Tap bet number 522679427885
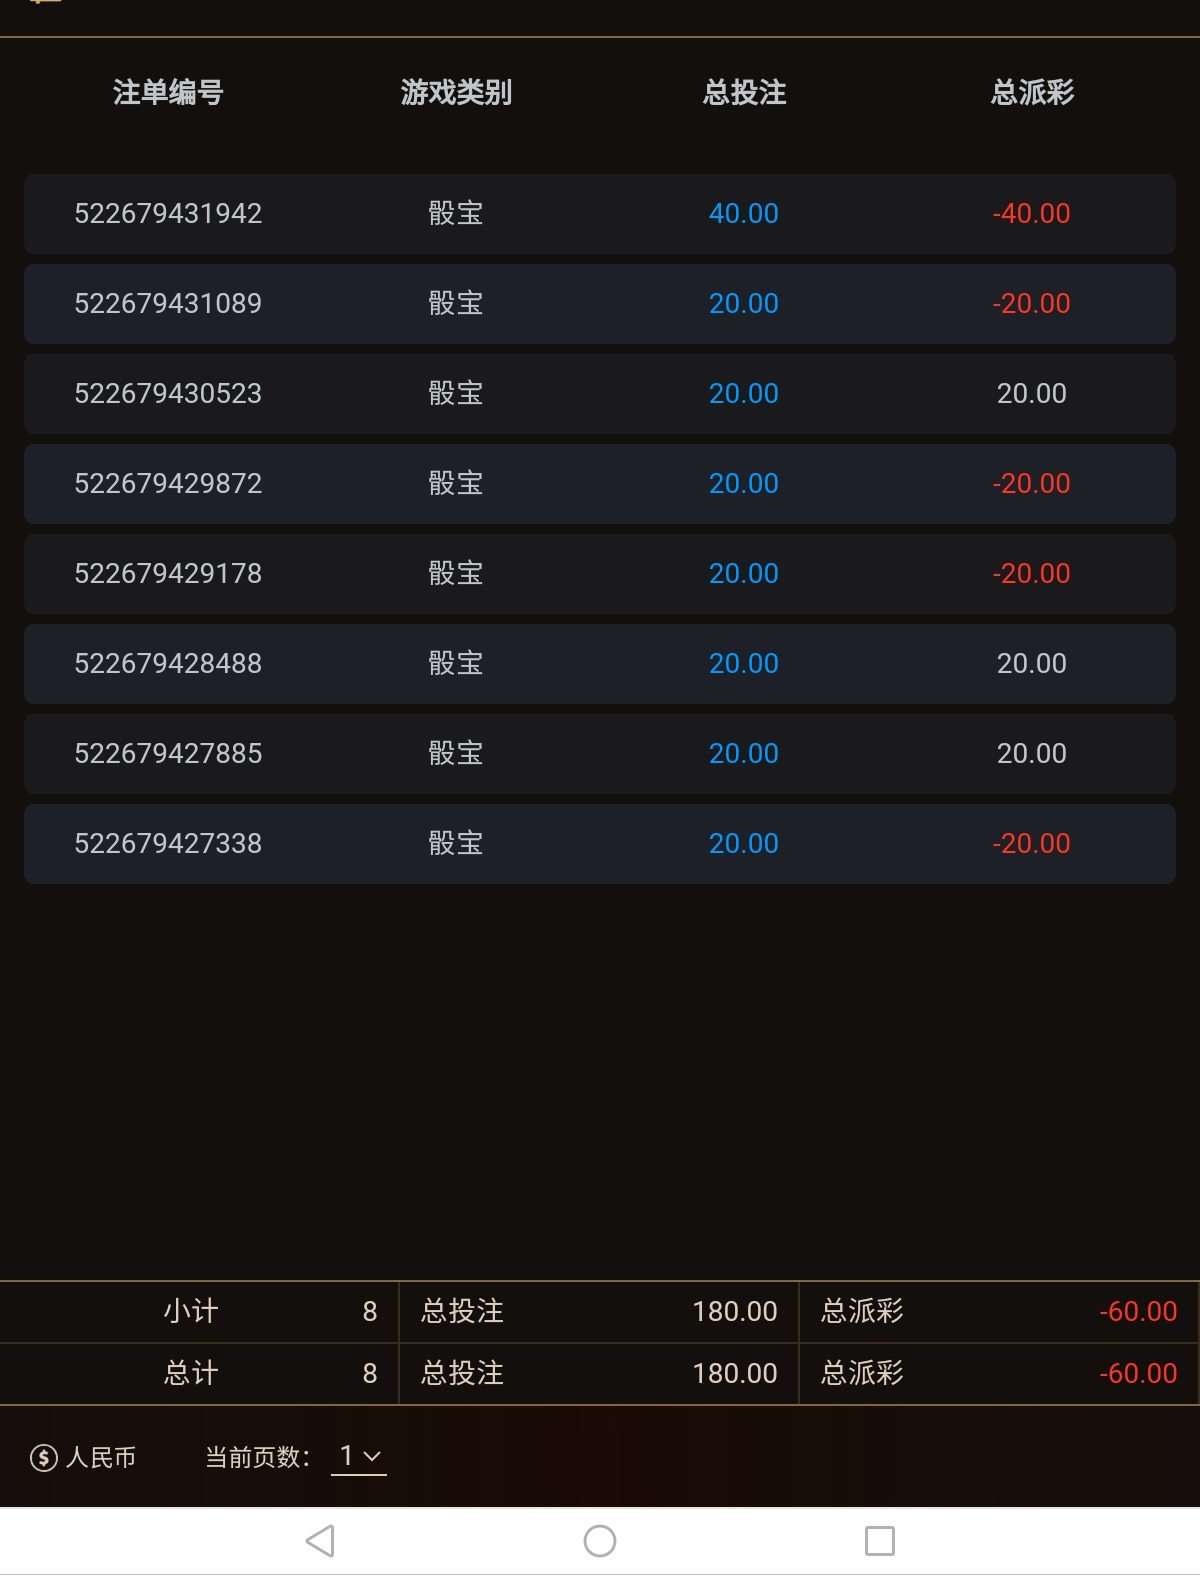Screen dimensions: 1200x1575 click(168, 754)
